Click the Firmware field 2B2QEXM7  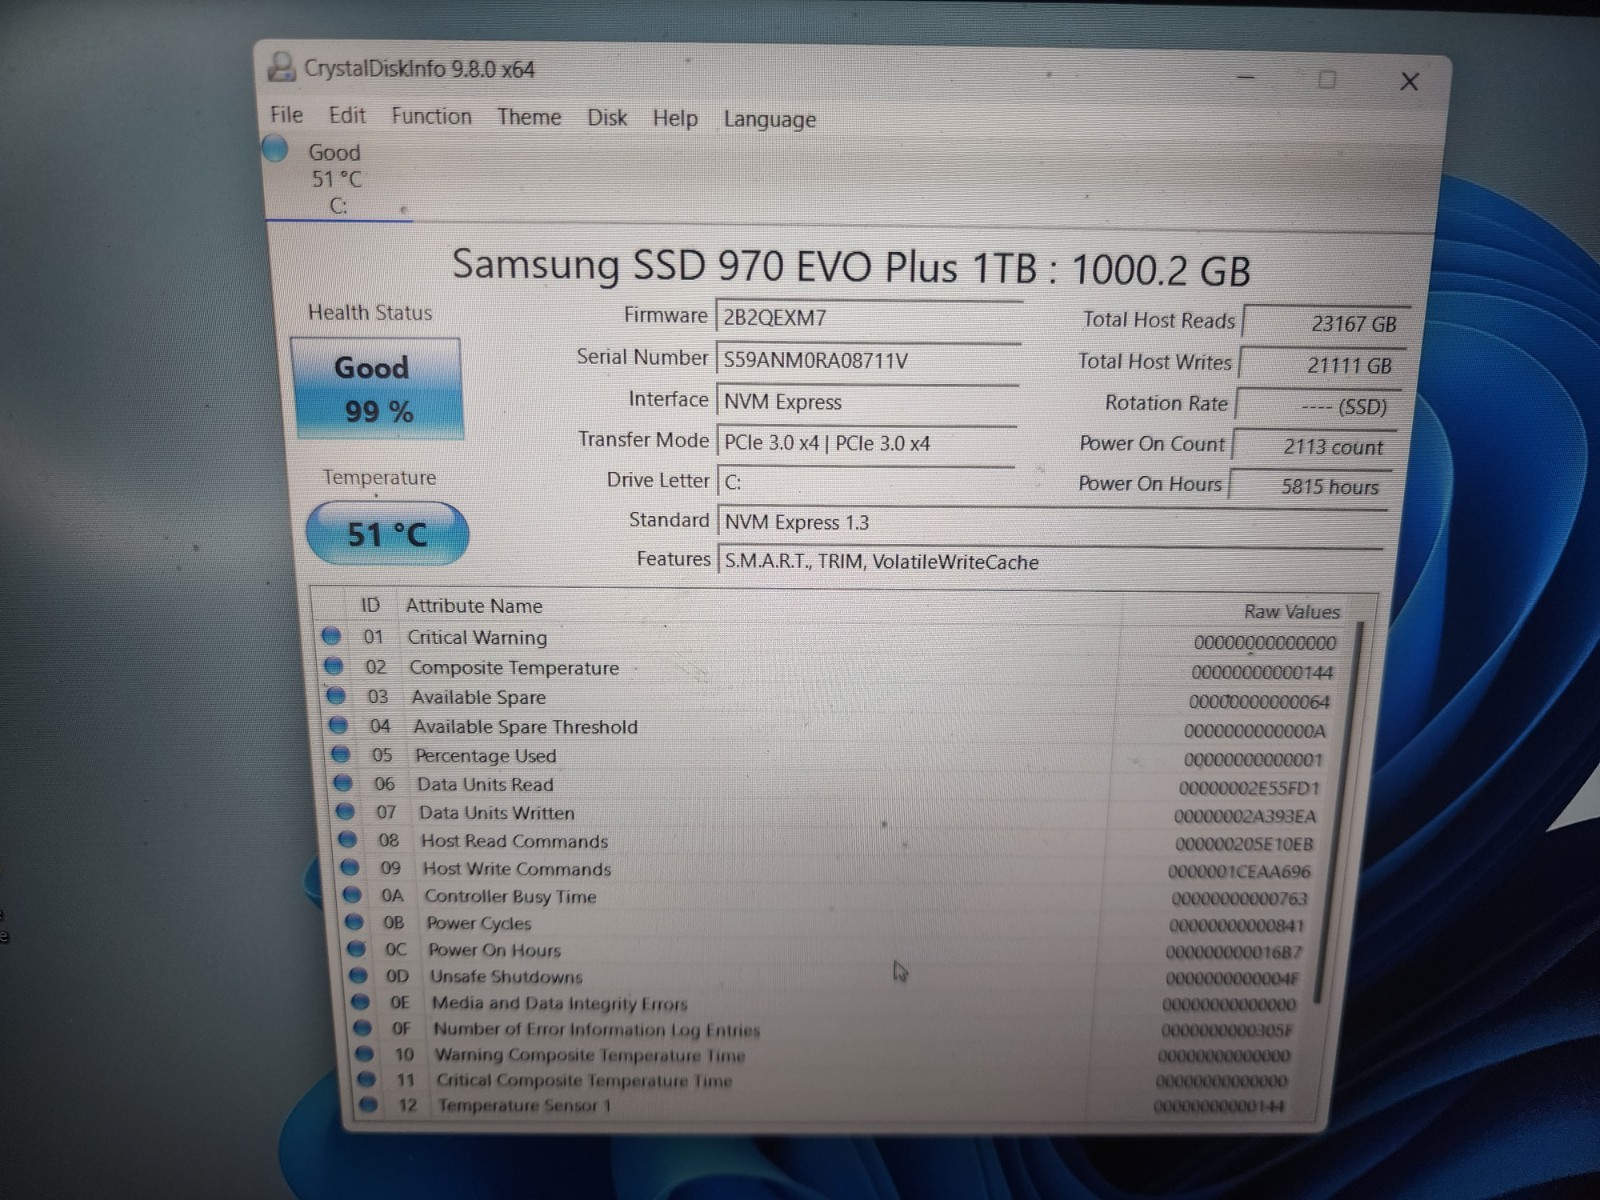867,318
